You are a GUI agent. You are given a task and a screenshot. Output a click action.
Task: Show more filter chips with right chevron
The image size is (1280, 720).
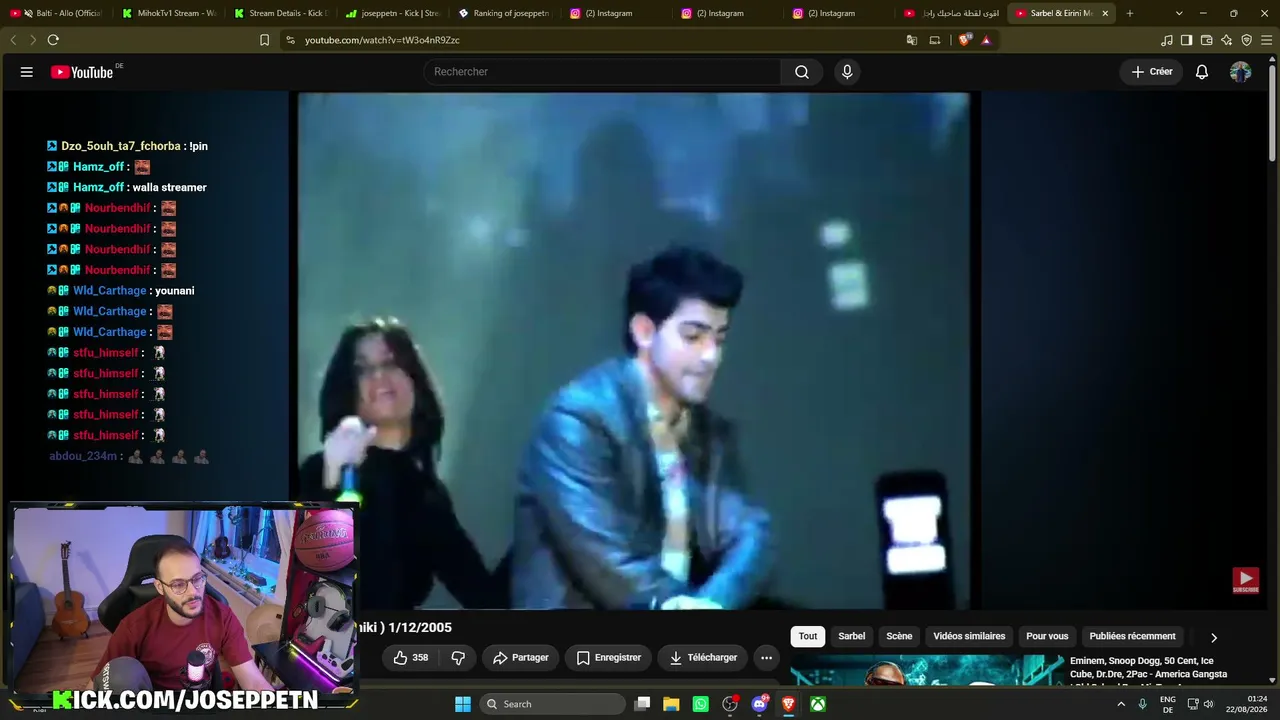tap(1214, 637)
